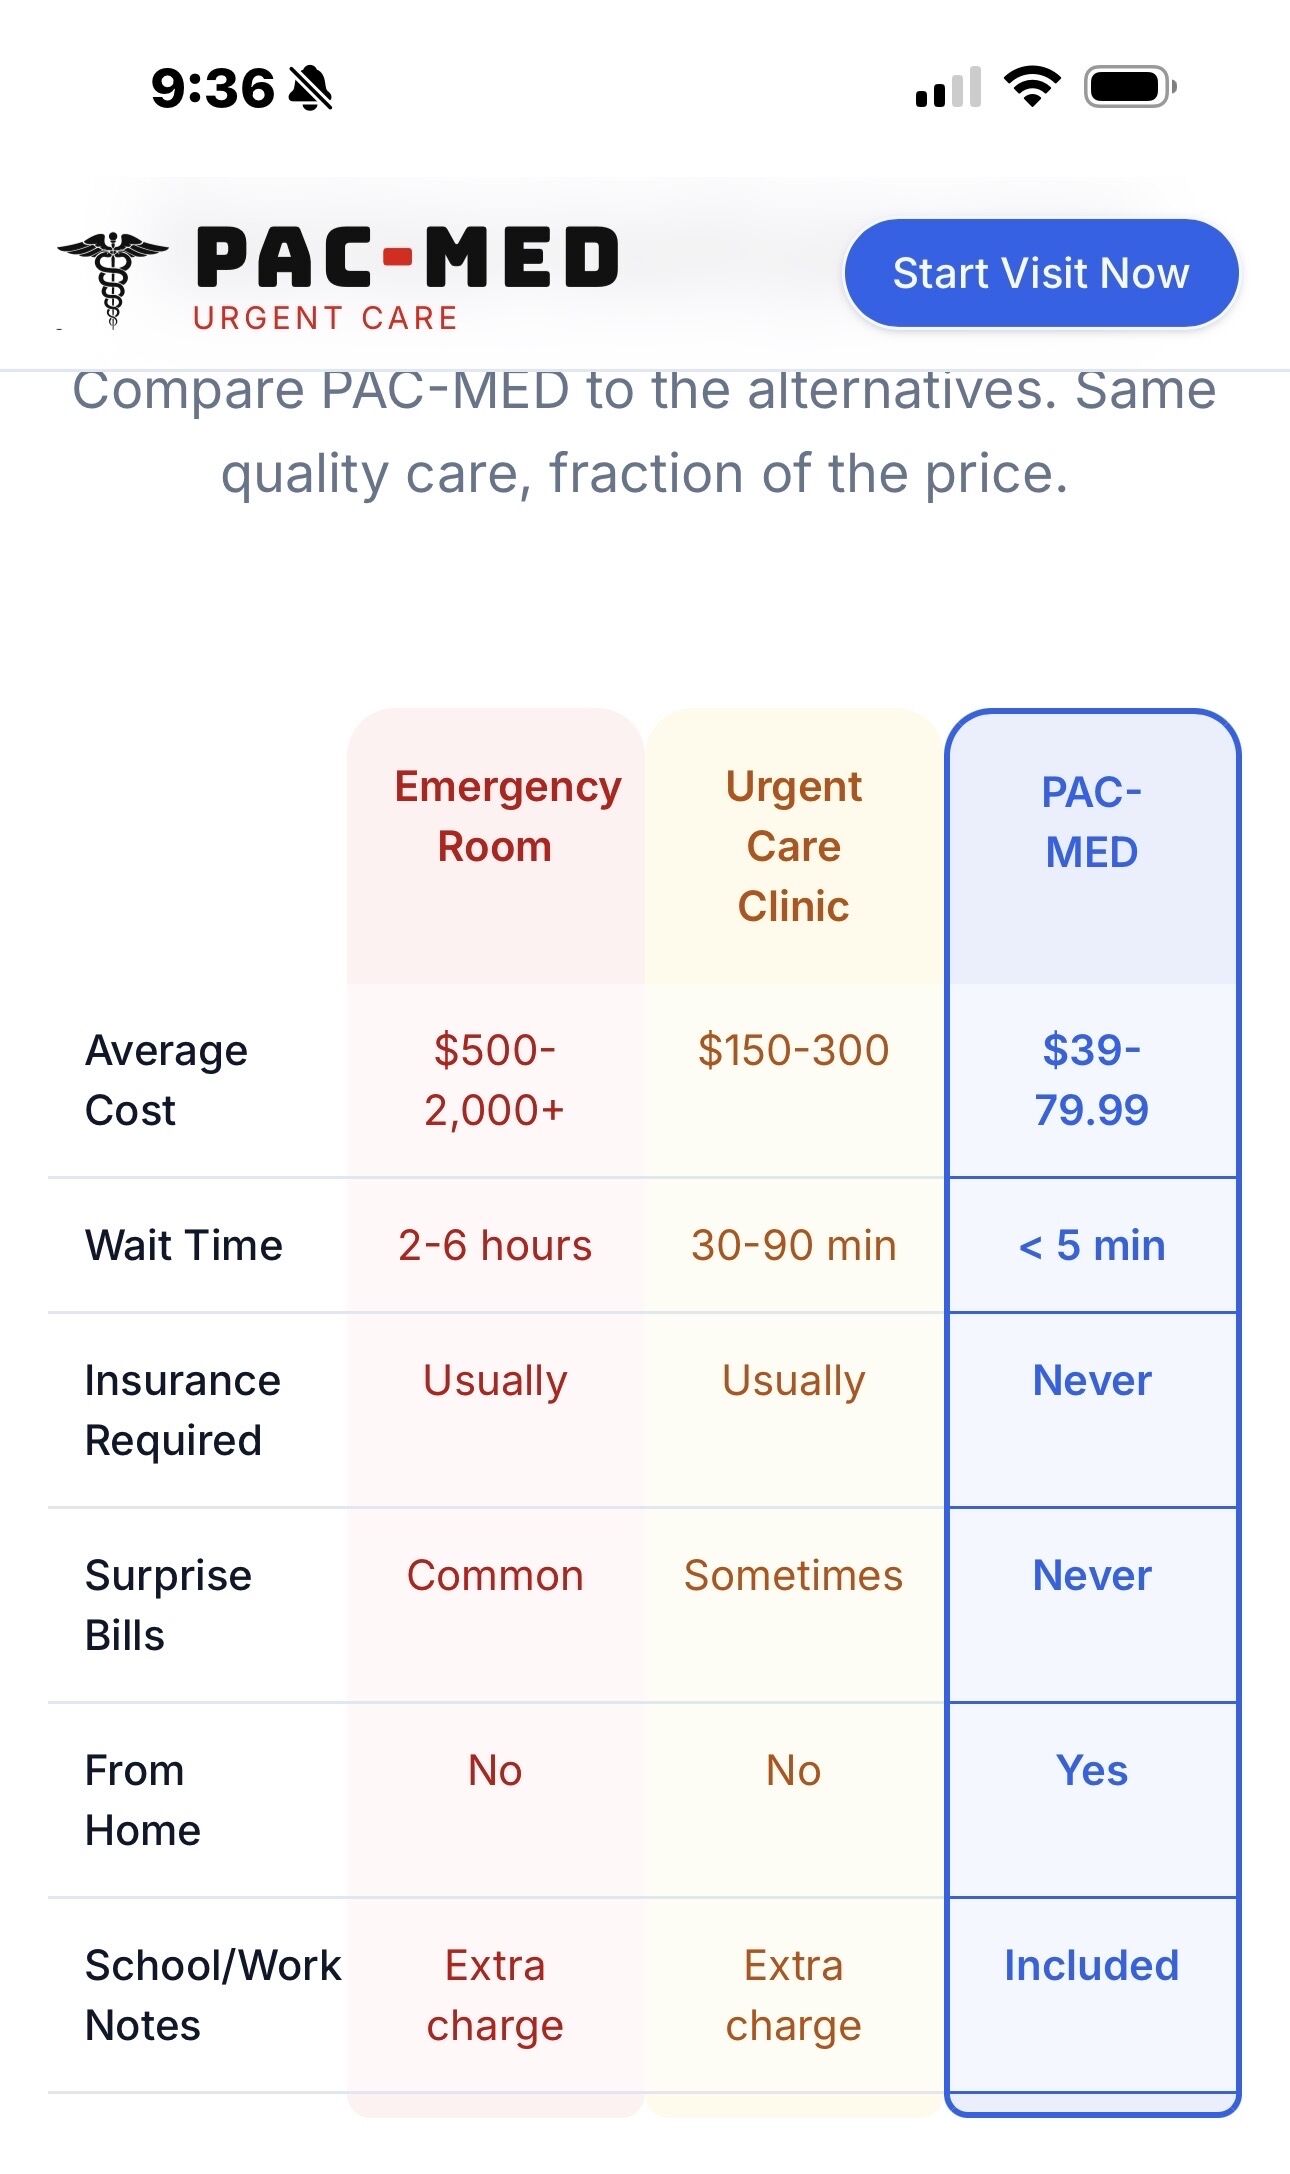Tap the status bar clock
The width and height of the screenshot is (1290, 2174).
[x=212, y=88]
